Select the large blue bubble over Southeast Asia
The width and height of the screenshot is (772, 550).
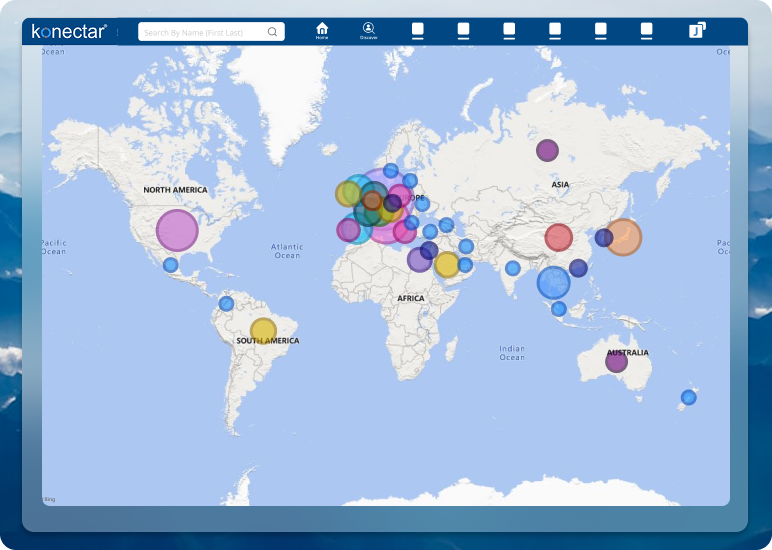pyautogui.click(x=553, y=283)
